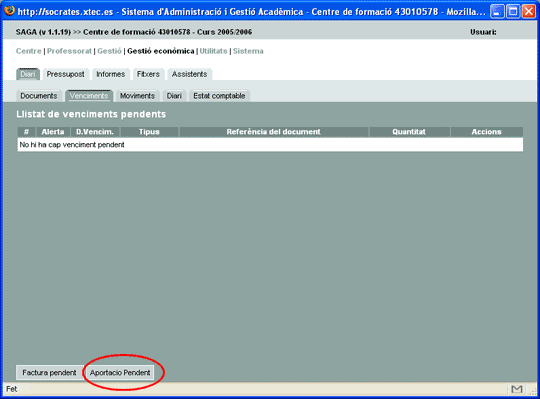Click the Accions column header
The image size is (540, 399).
(x=486, y=132)
